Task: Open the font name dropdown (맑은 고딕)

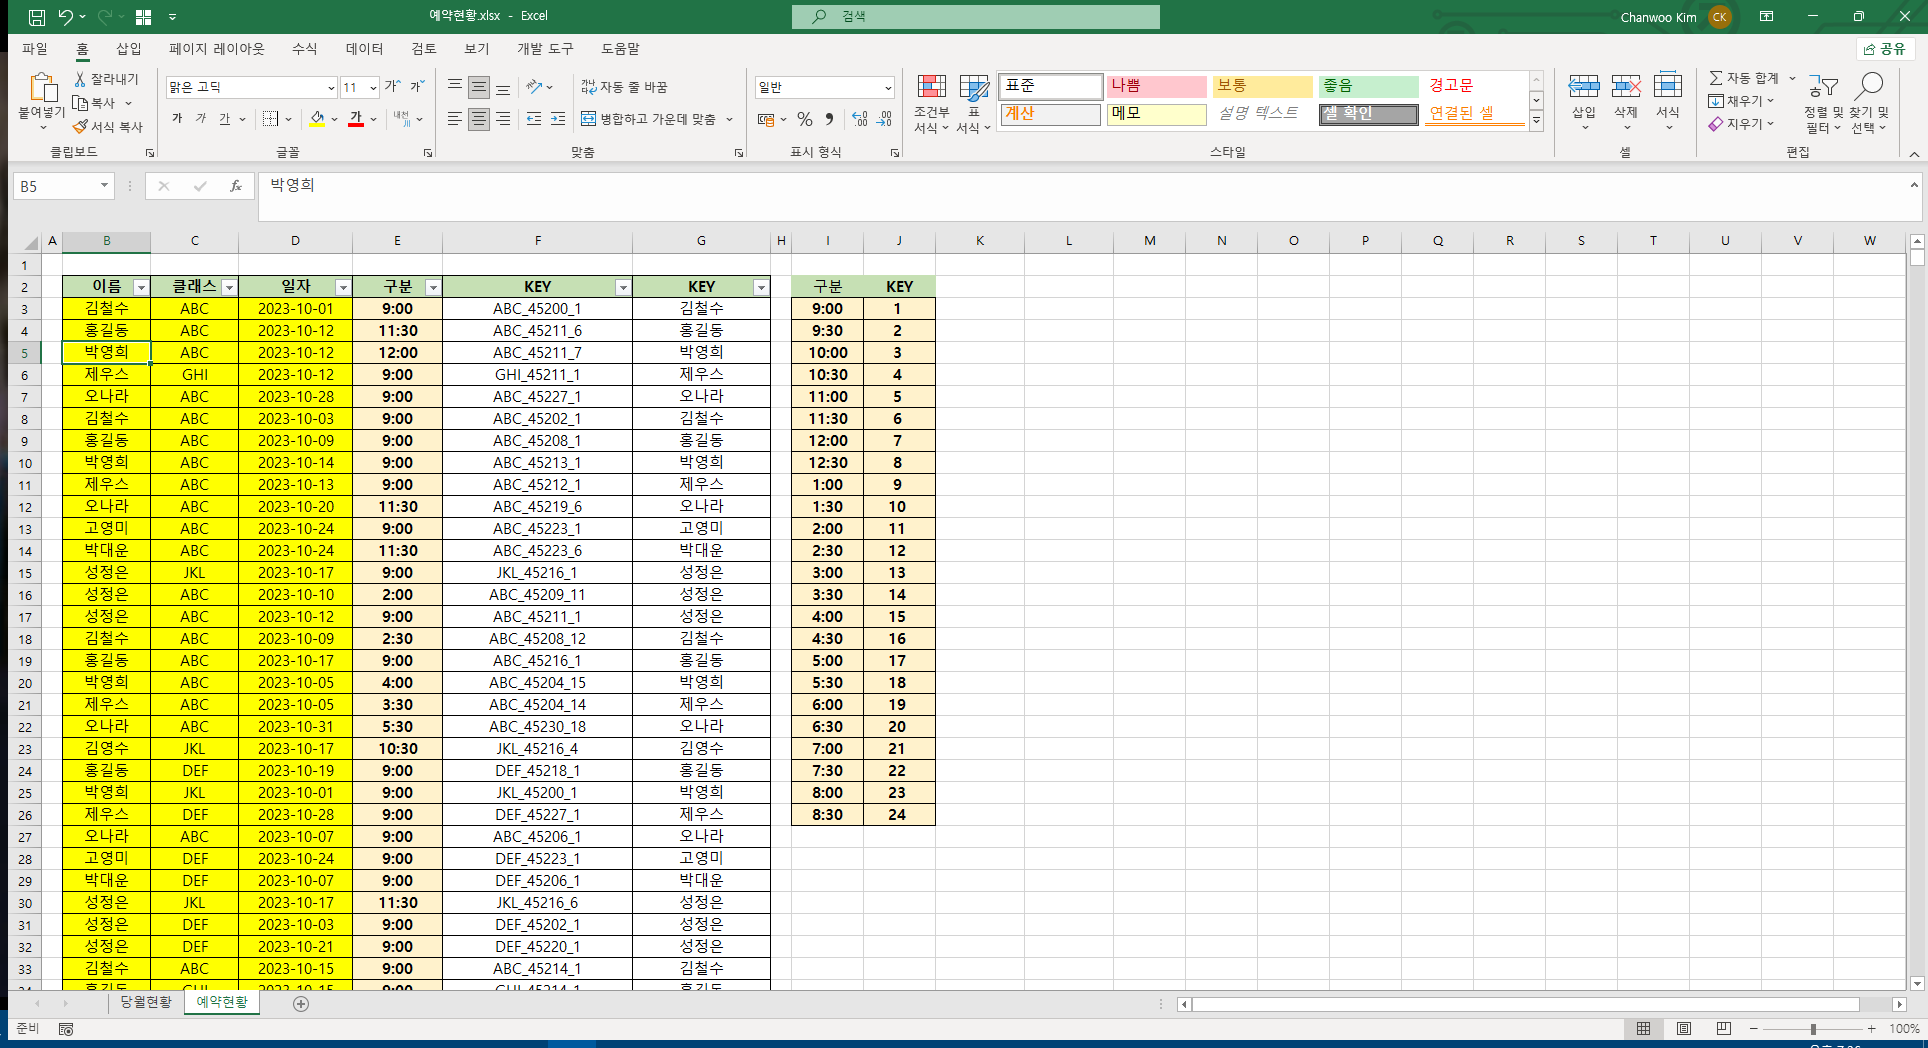Action: pyautogui.click(x=331, y=87)
